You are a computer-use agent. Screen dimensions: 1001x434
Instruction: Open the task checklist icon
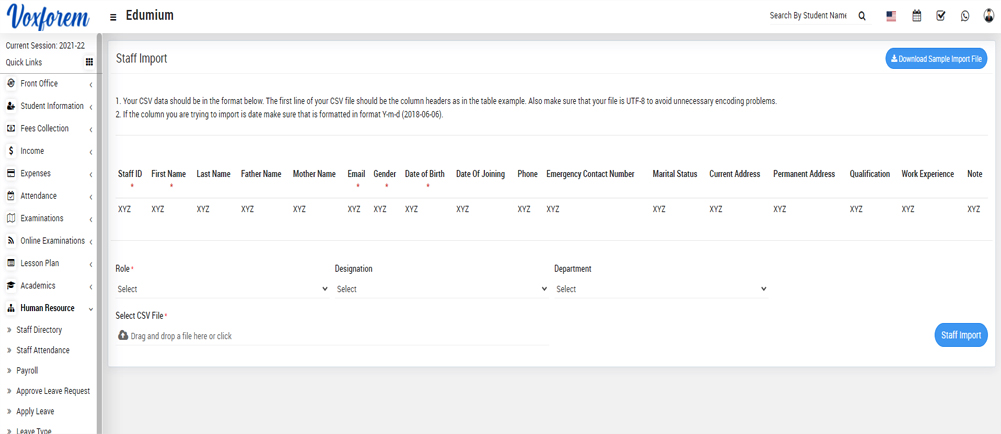click(x=940, y=16)
